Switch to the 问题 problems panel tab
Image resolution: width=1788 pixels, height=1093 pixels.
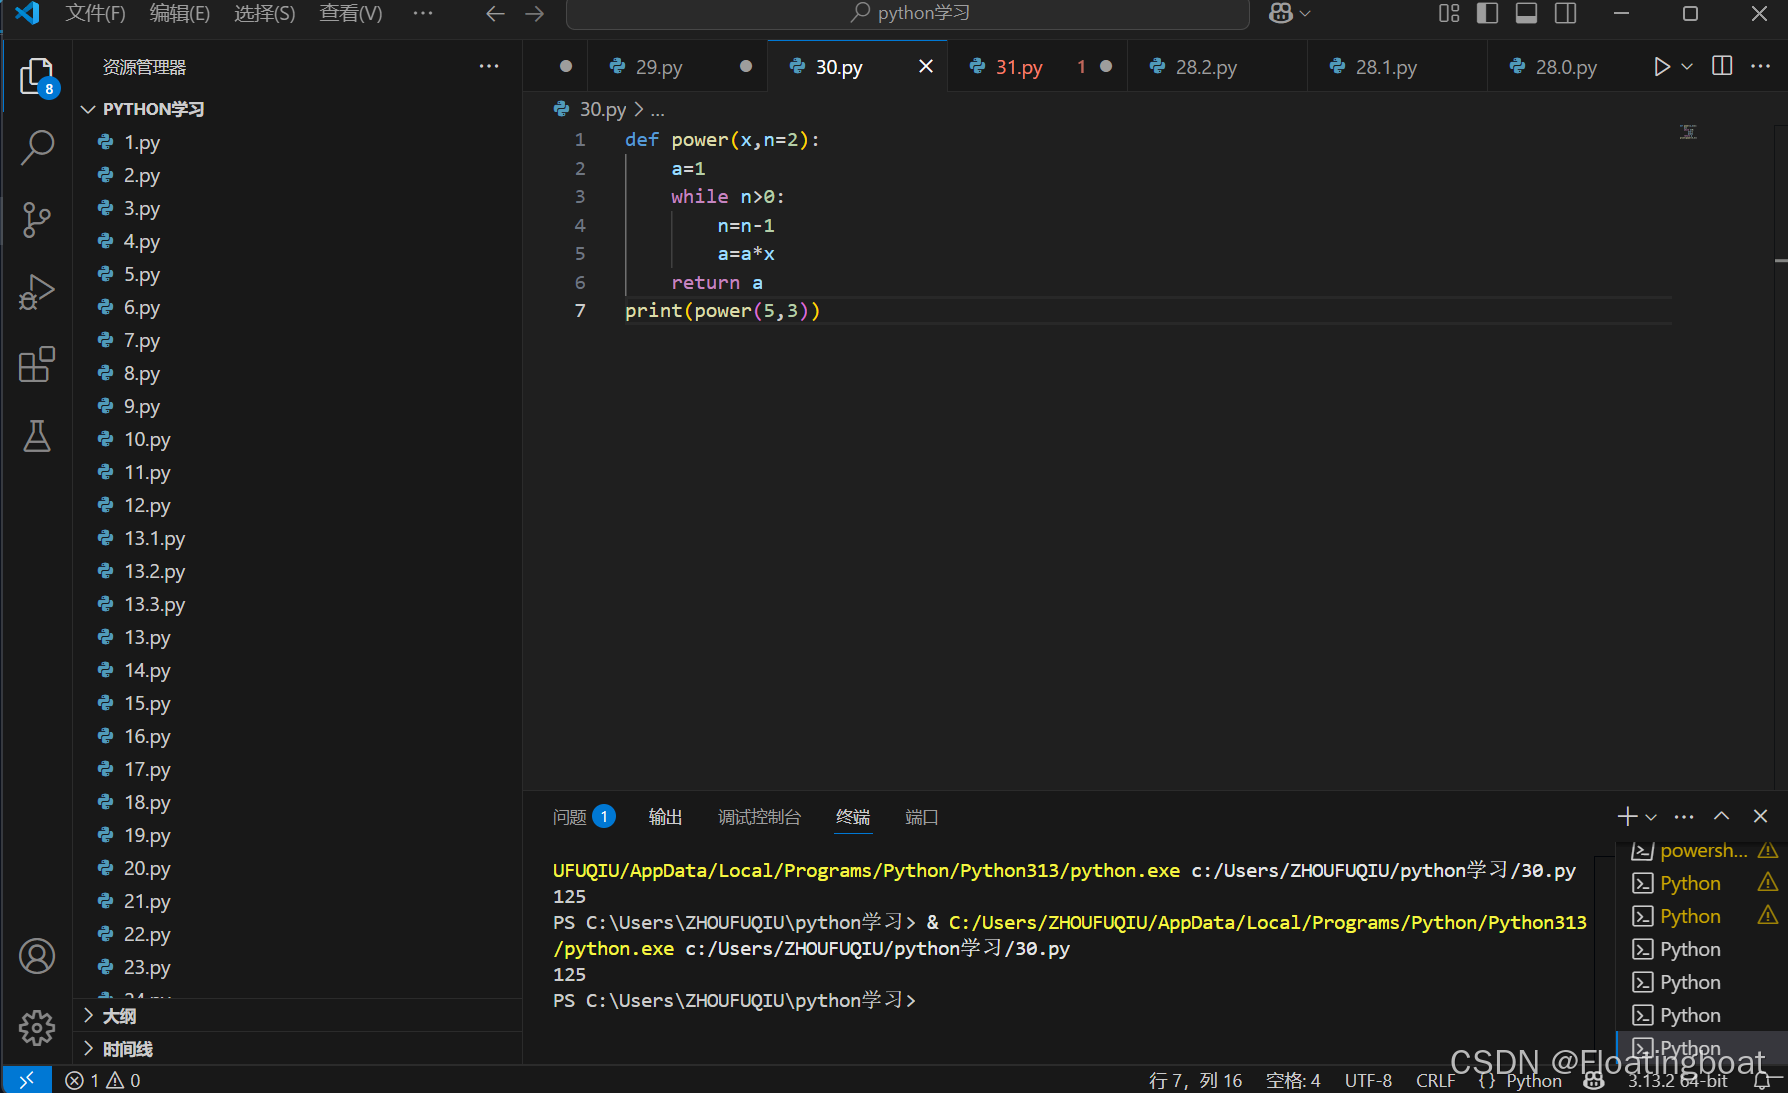(570, 817)
